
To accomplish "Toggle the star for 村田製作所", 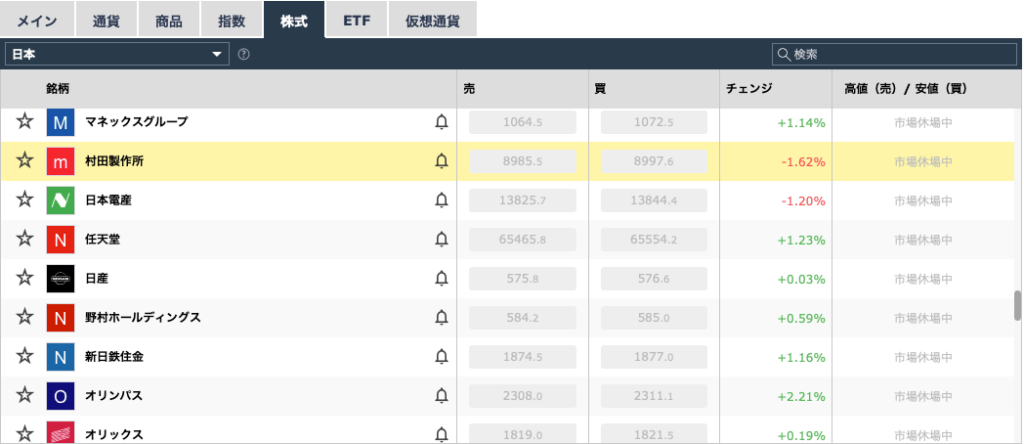I will pyautogui.click(x=25, y=161).
